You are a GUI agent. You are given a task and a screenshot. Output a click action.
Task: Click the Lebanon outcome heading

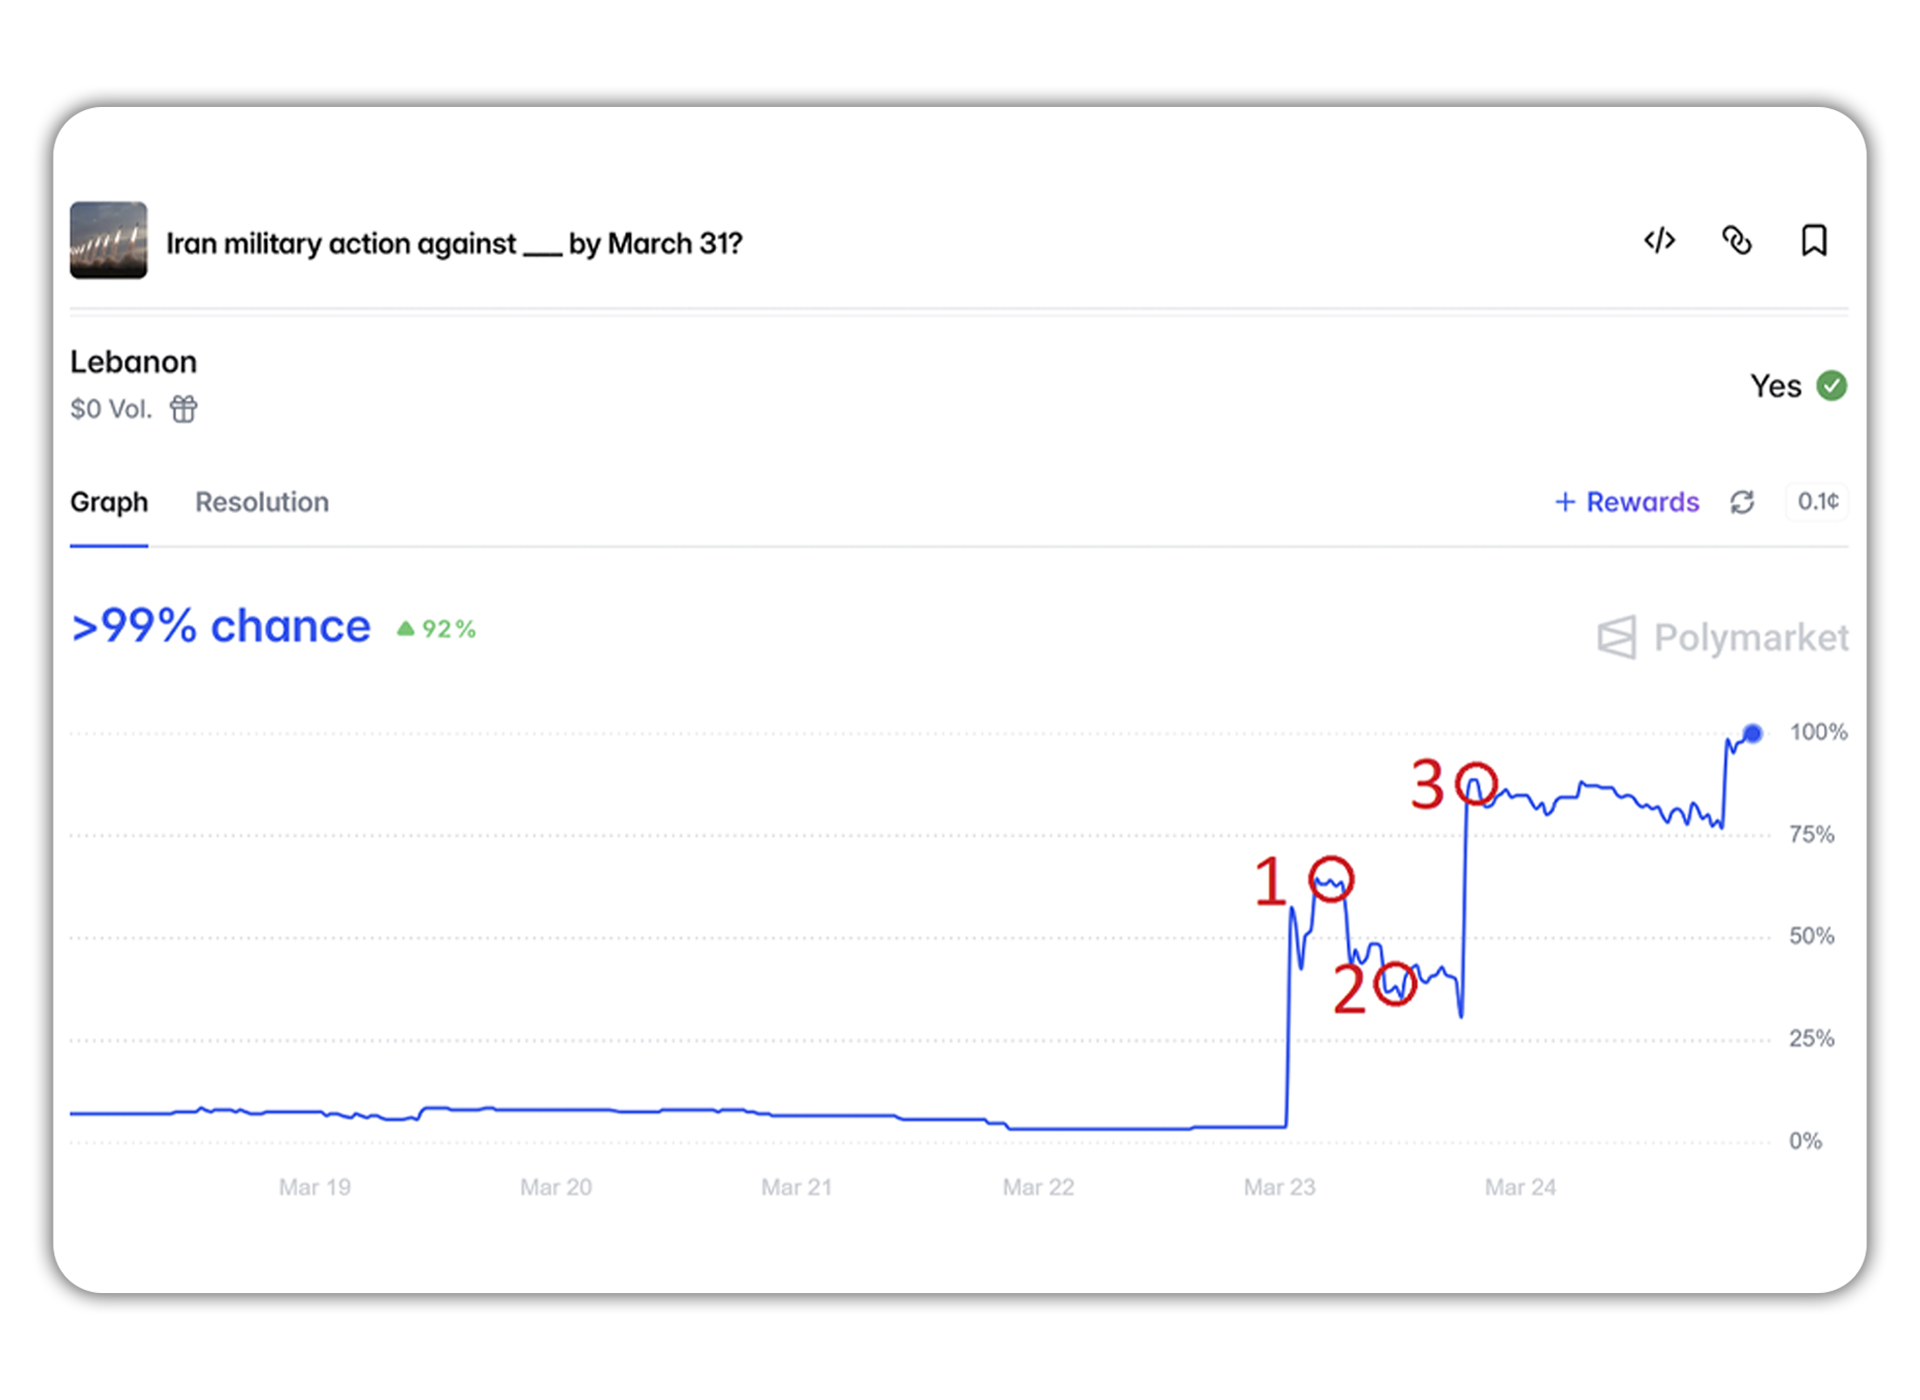[133, 362]
